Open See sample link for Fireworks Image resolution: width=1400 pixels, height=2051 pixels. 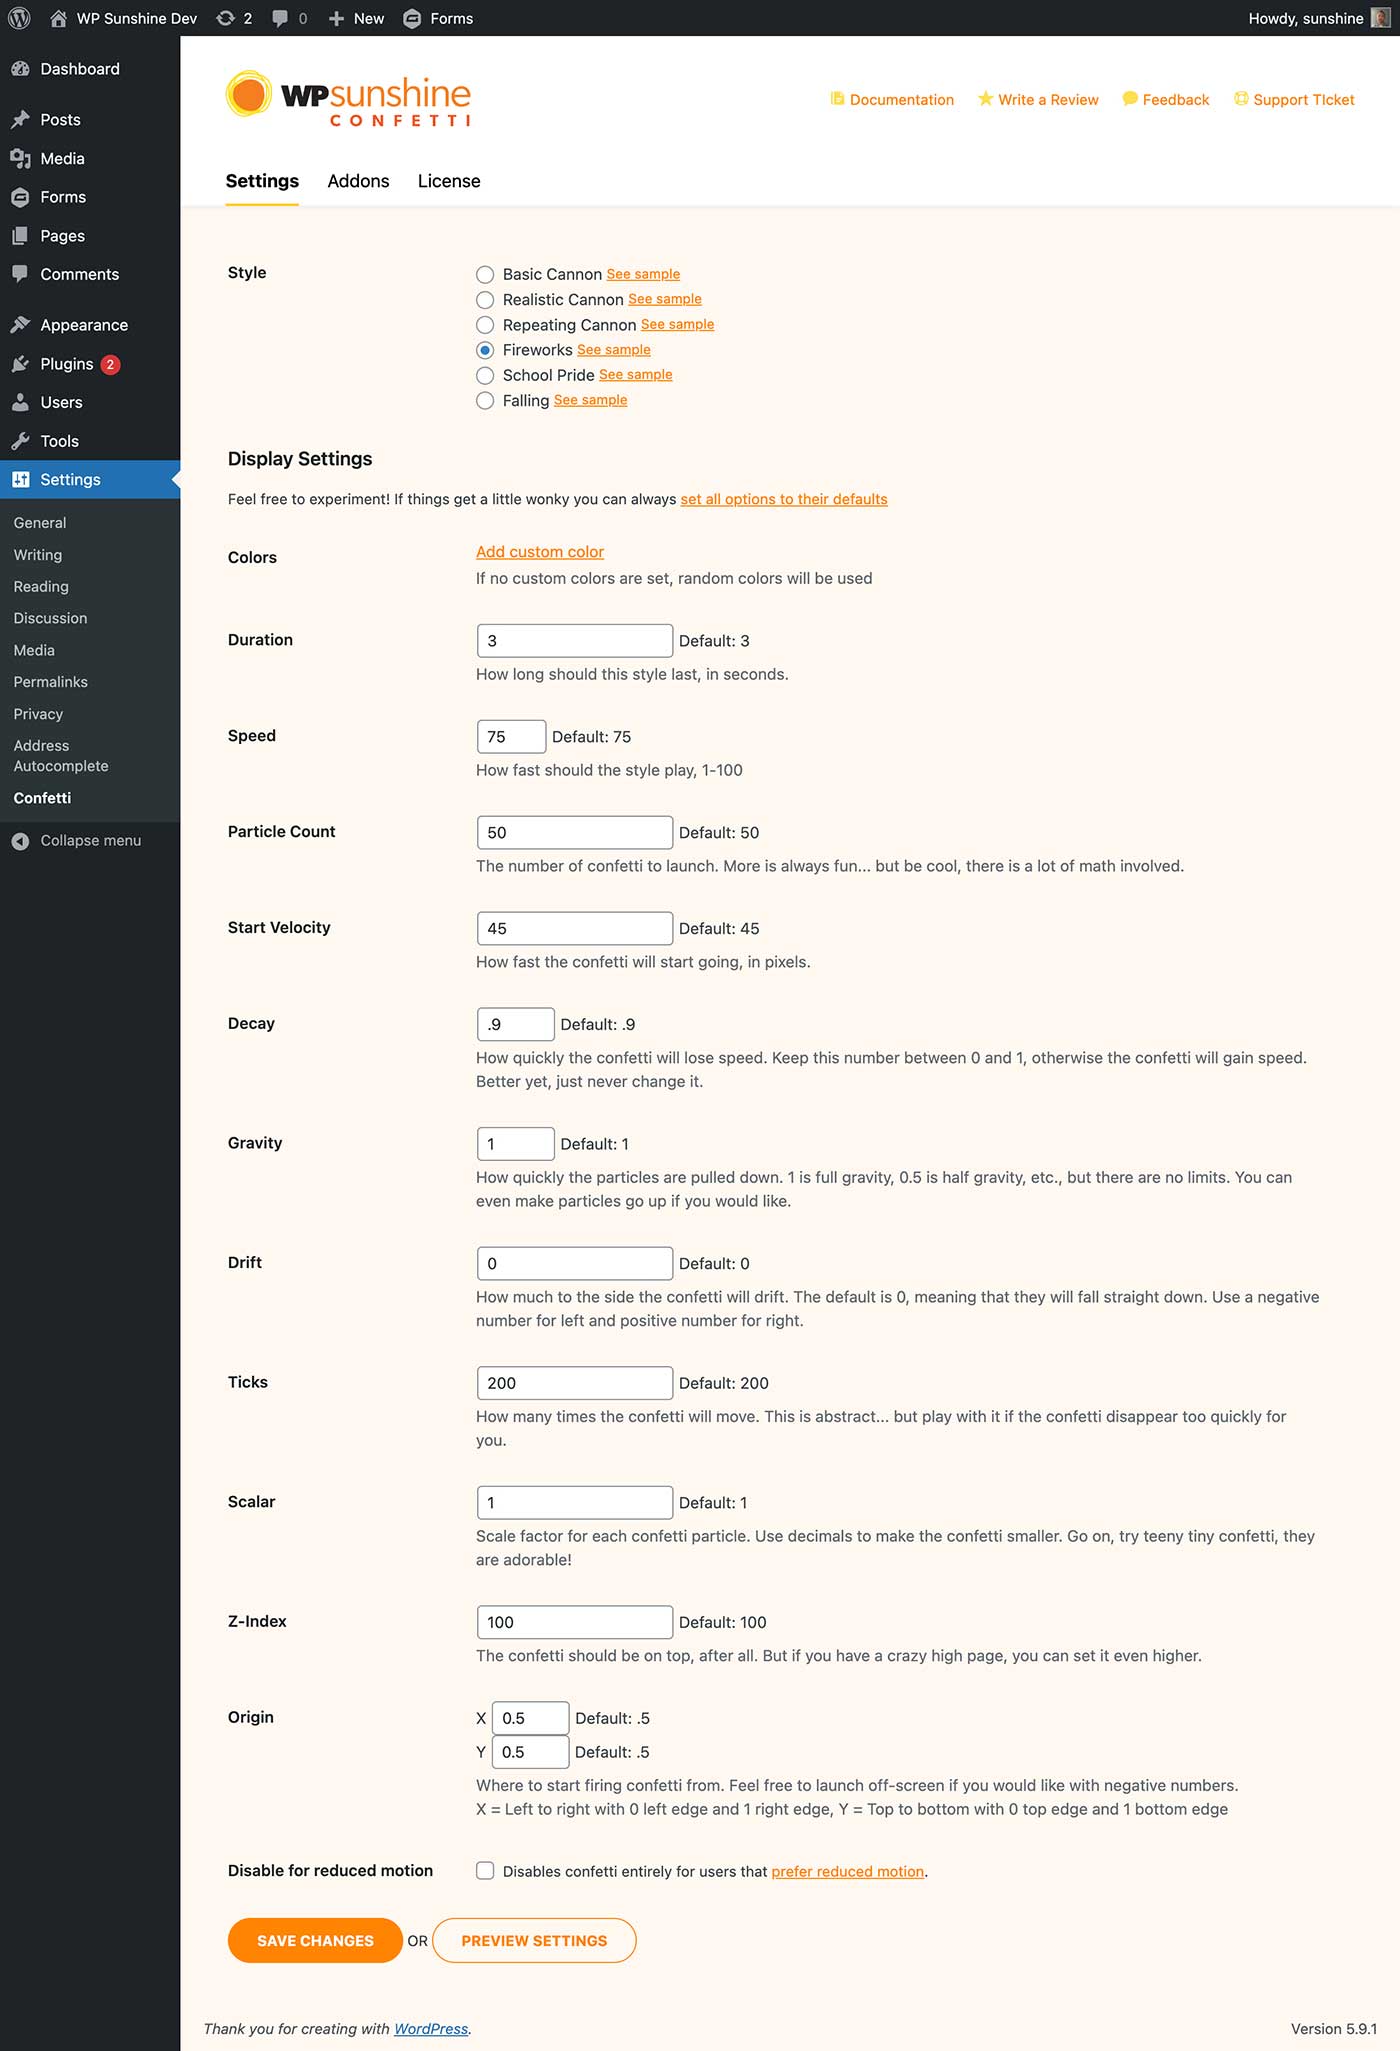click(614, 350)
